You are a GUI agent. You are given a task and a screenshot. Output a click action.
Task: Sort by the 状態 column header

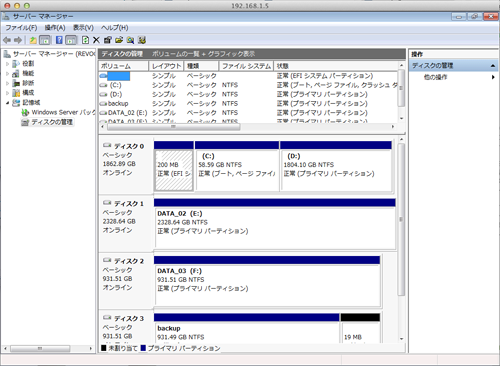[336, 66]
